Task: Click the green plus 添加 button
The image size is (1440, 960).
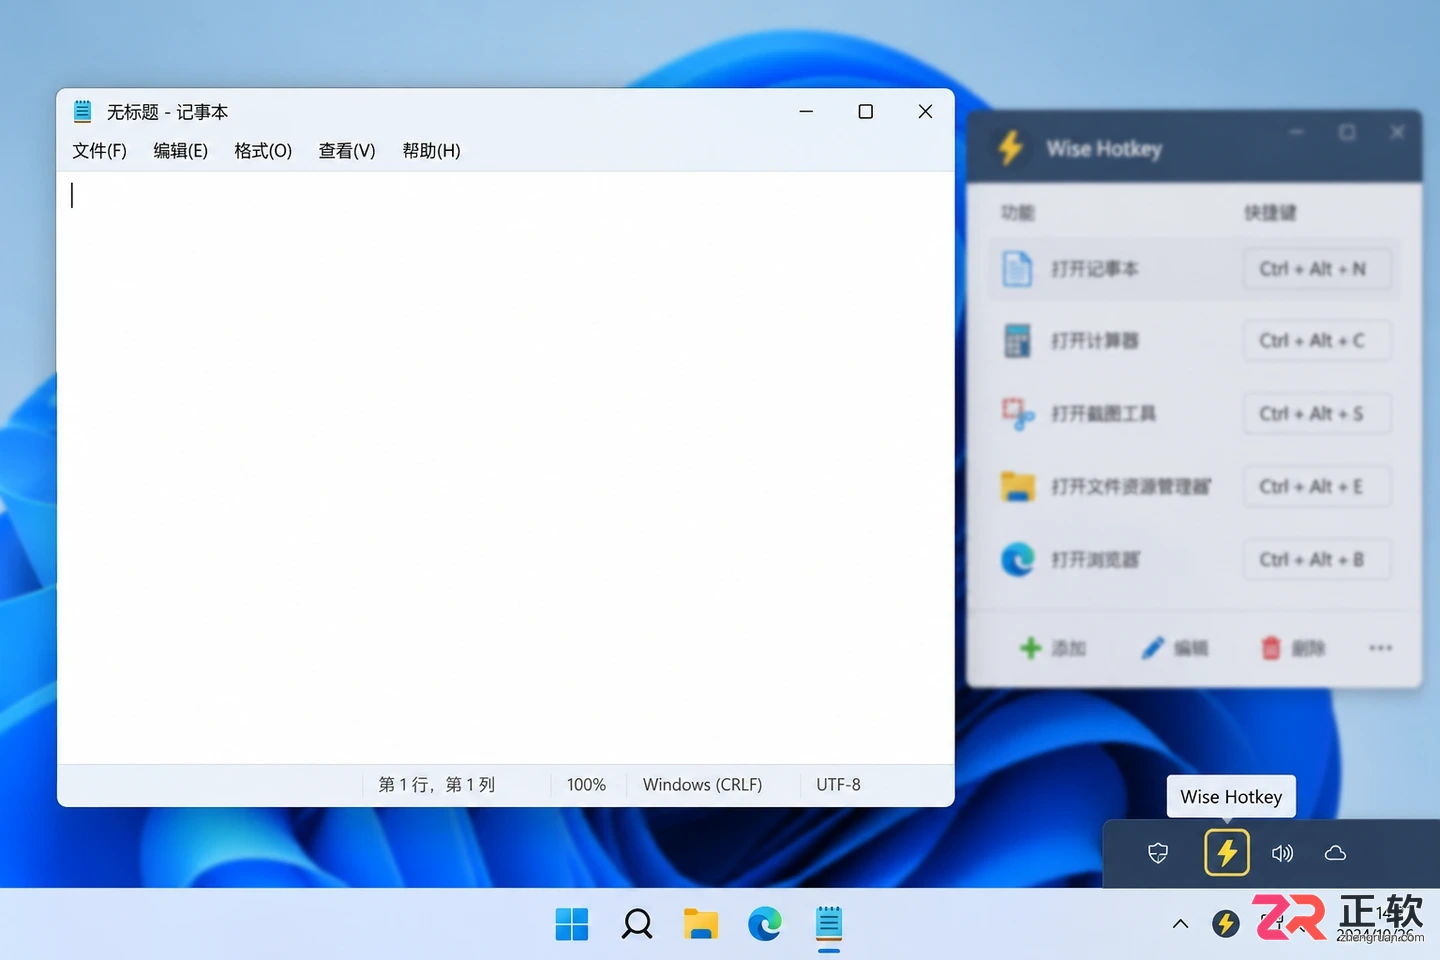Action: pos(1052,648)
